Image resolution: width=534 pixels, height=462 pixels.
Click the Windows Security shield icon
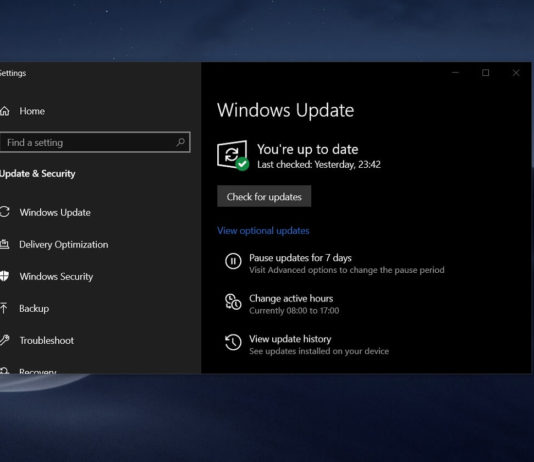(x=4, y=276)
